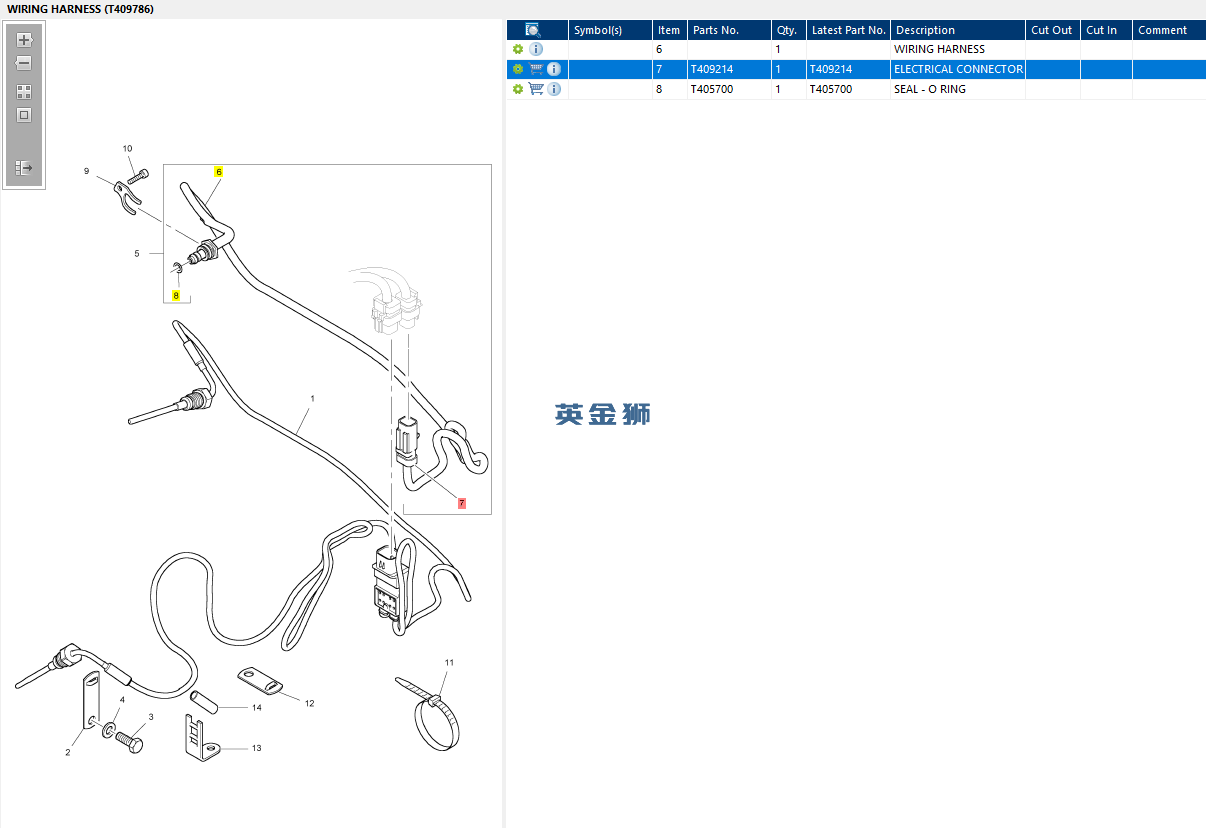The height and width of the screenshot is (828, 1206).
Task: Click callout 13 near the bracket
Action: click(257, 748)
